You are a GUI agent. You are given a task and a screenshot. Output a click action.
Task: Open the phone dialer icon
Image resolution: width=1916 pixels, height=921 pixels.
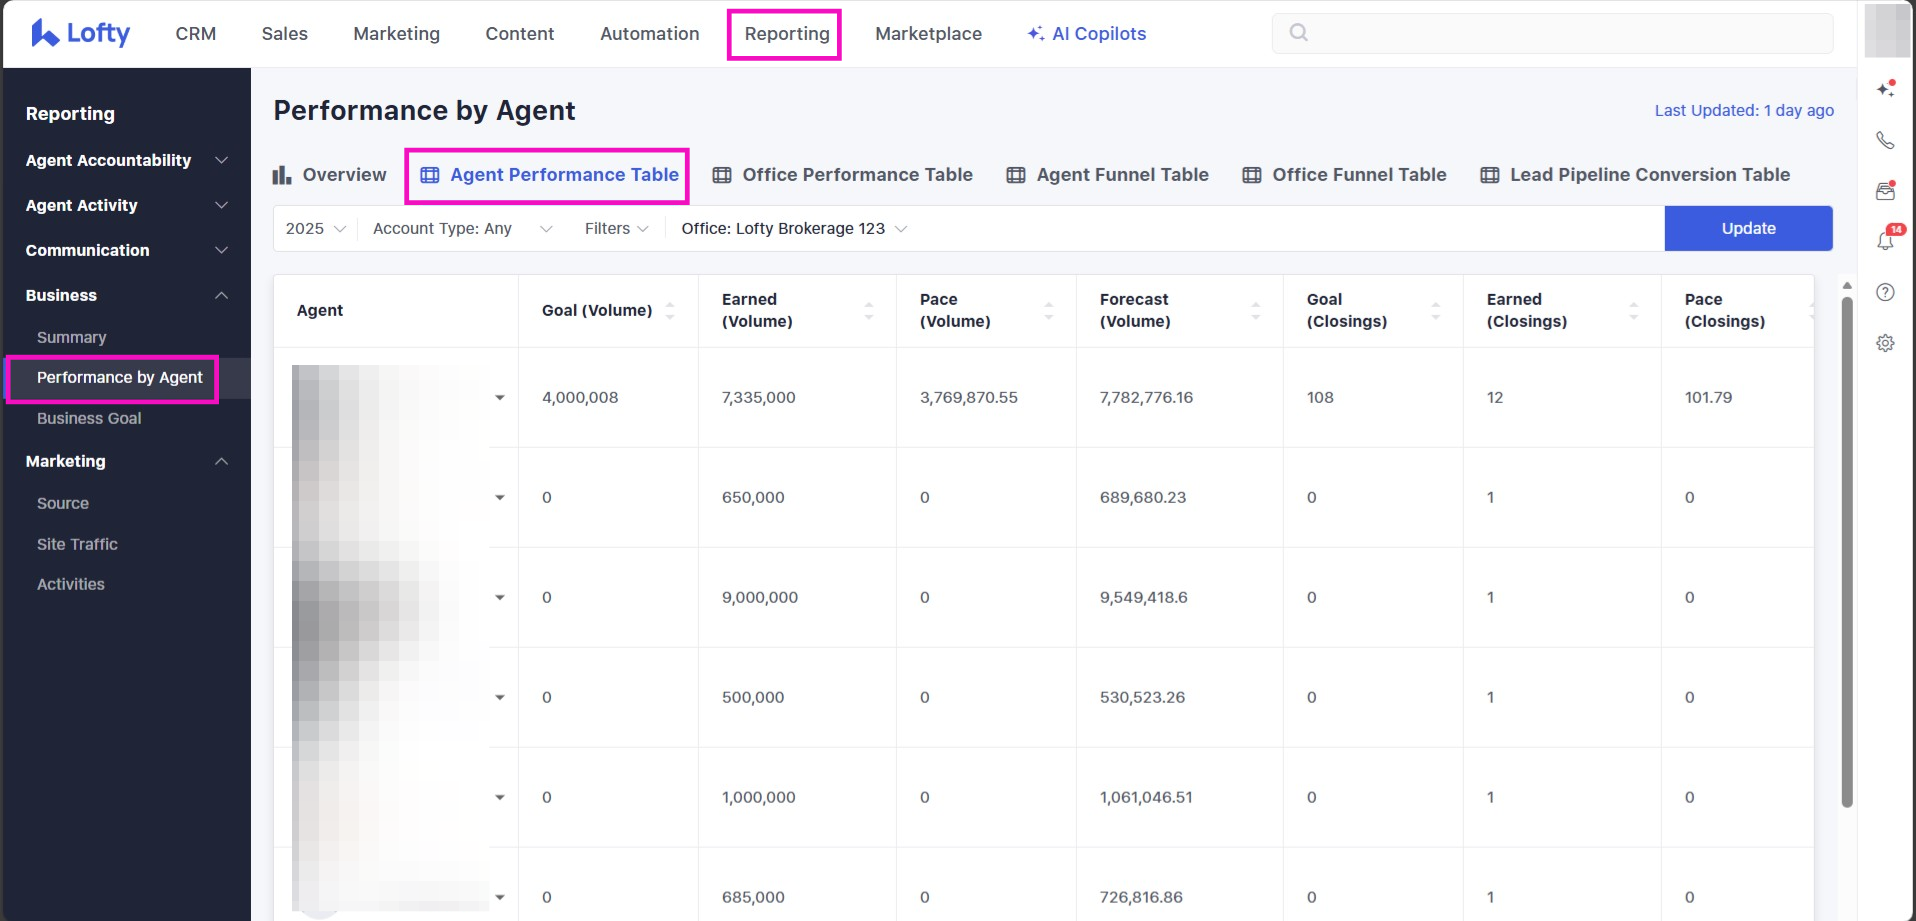pos(1885,140)
